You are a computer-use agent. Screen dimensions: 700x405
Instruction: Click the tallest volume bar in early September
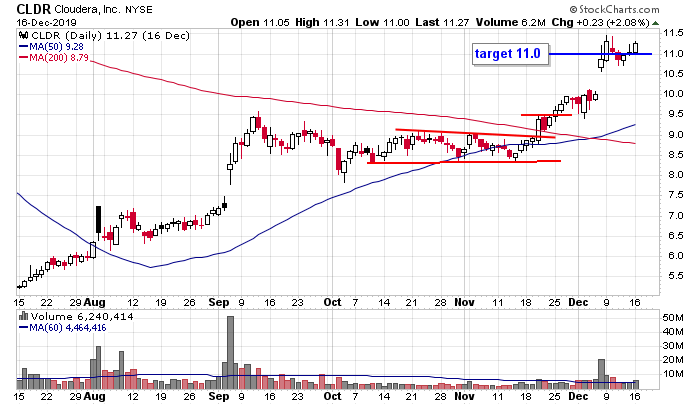[230, 352]
